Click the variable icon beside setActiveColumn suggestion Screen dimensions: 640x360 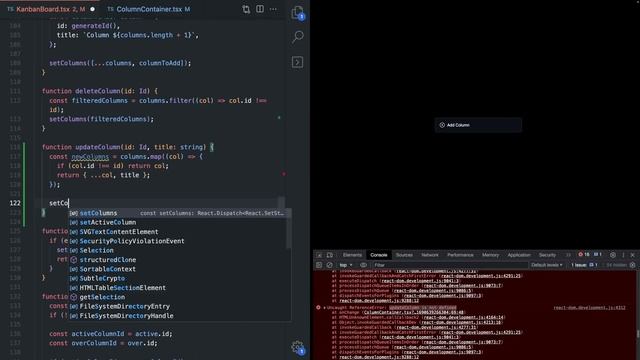coord(73,222)
